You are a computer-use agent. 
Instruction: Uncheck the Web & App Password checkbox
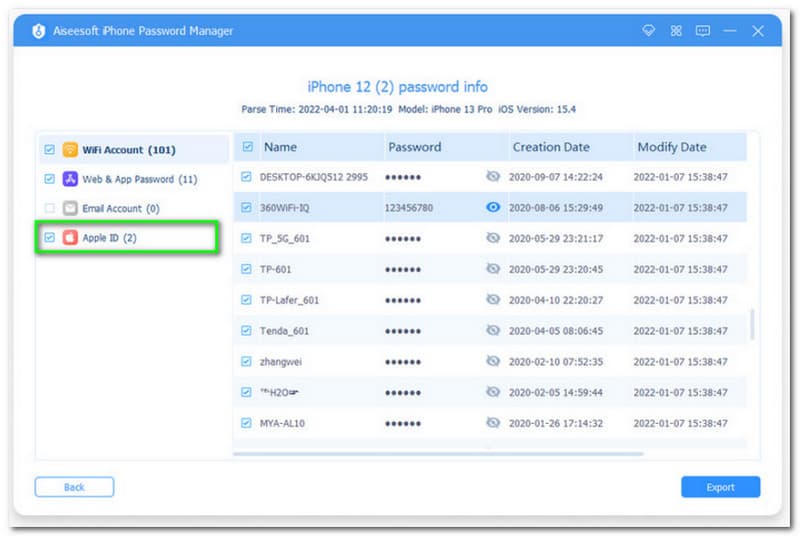pos(49,179)
